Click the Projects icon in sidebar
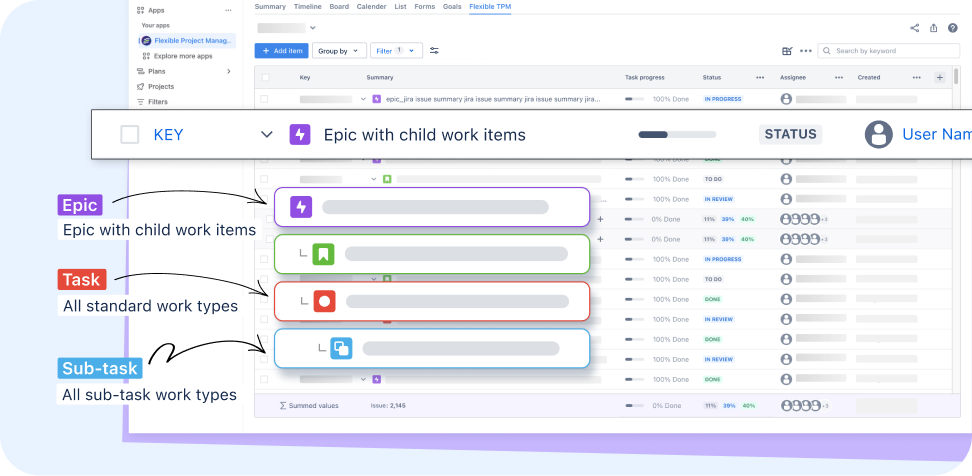The width and height of the screenshot is (972, 476). click(141, 87)
